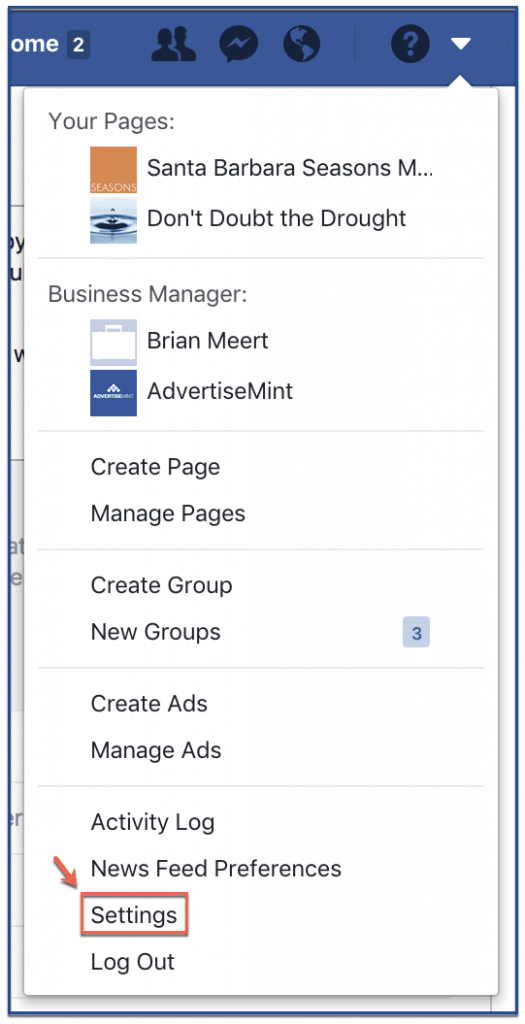Choose Create Ads option

coord(149,704)
